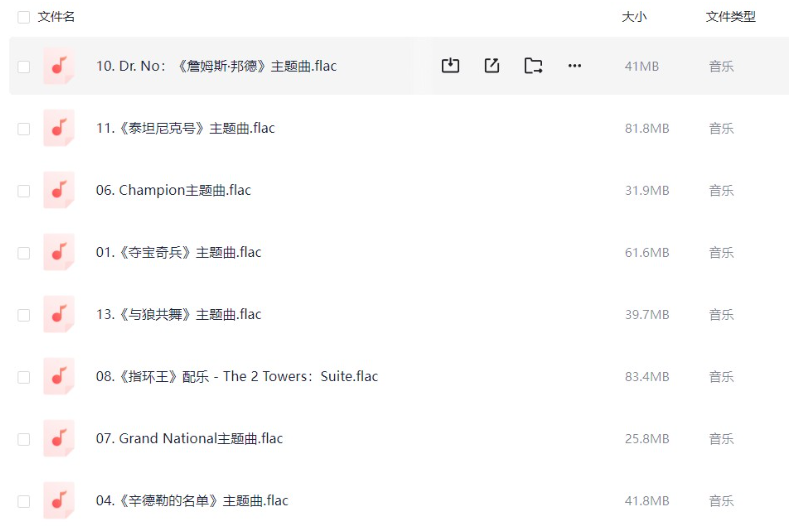Click the music file icon for 04.《辛德勒的名单》
The image size is (790, 528).
tap(59, 500)
